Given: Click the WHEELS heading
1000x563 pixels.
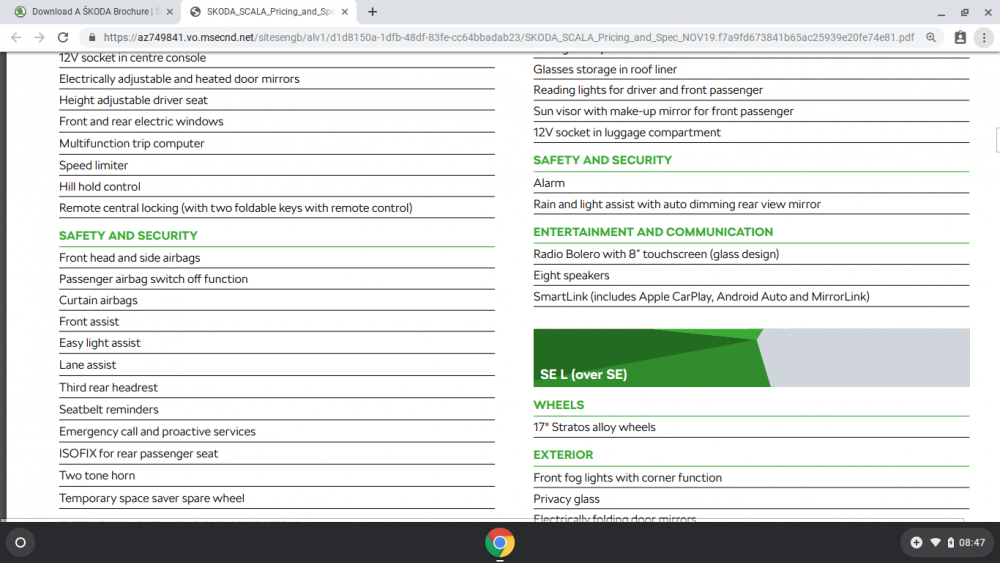Looking at the screenshot, I should [x=559, y=405].
